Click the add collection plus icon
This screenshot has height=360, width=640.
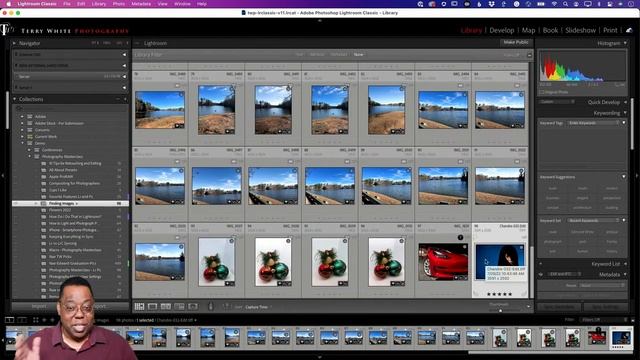click(125, 99)
